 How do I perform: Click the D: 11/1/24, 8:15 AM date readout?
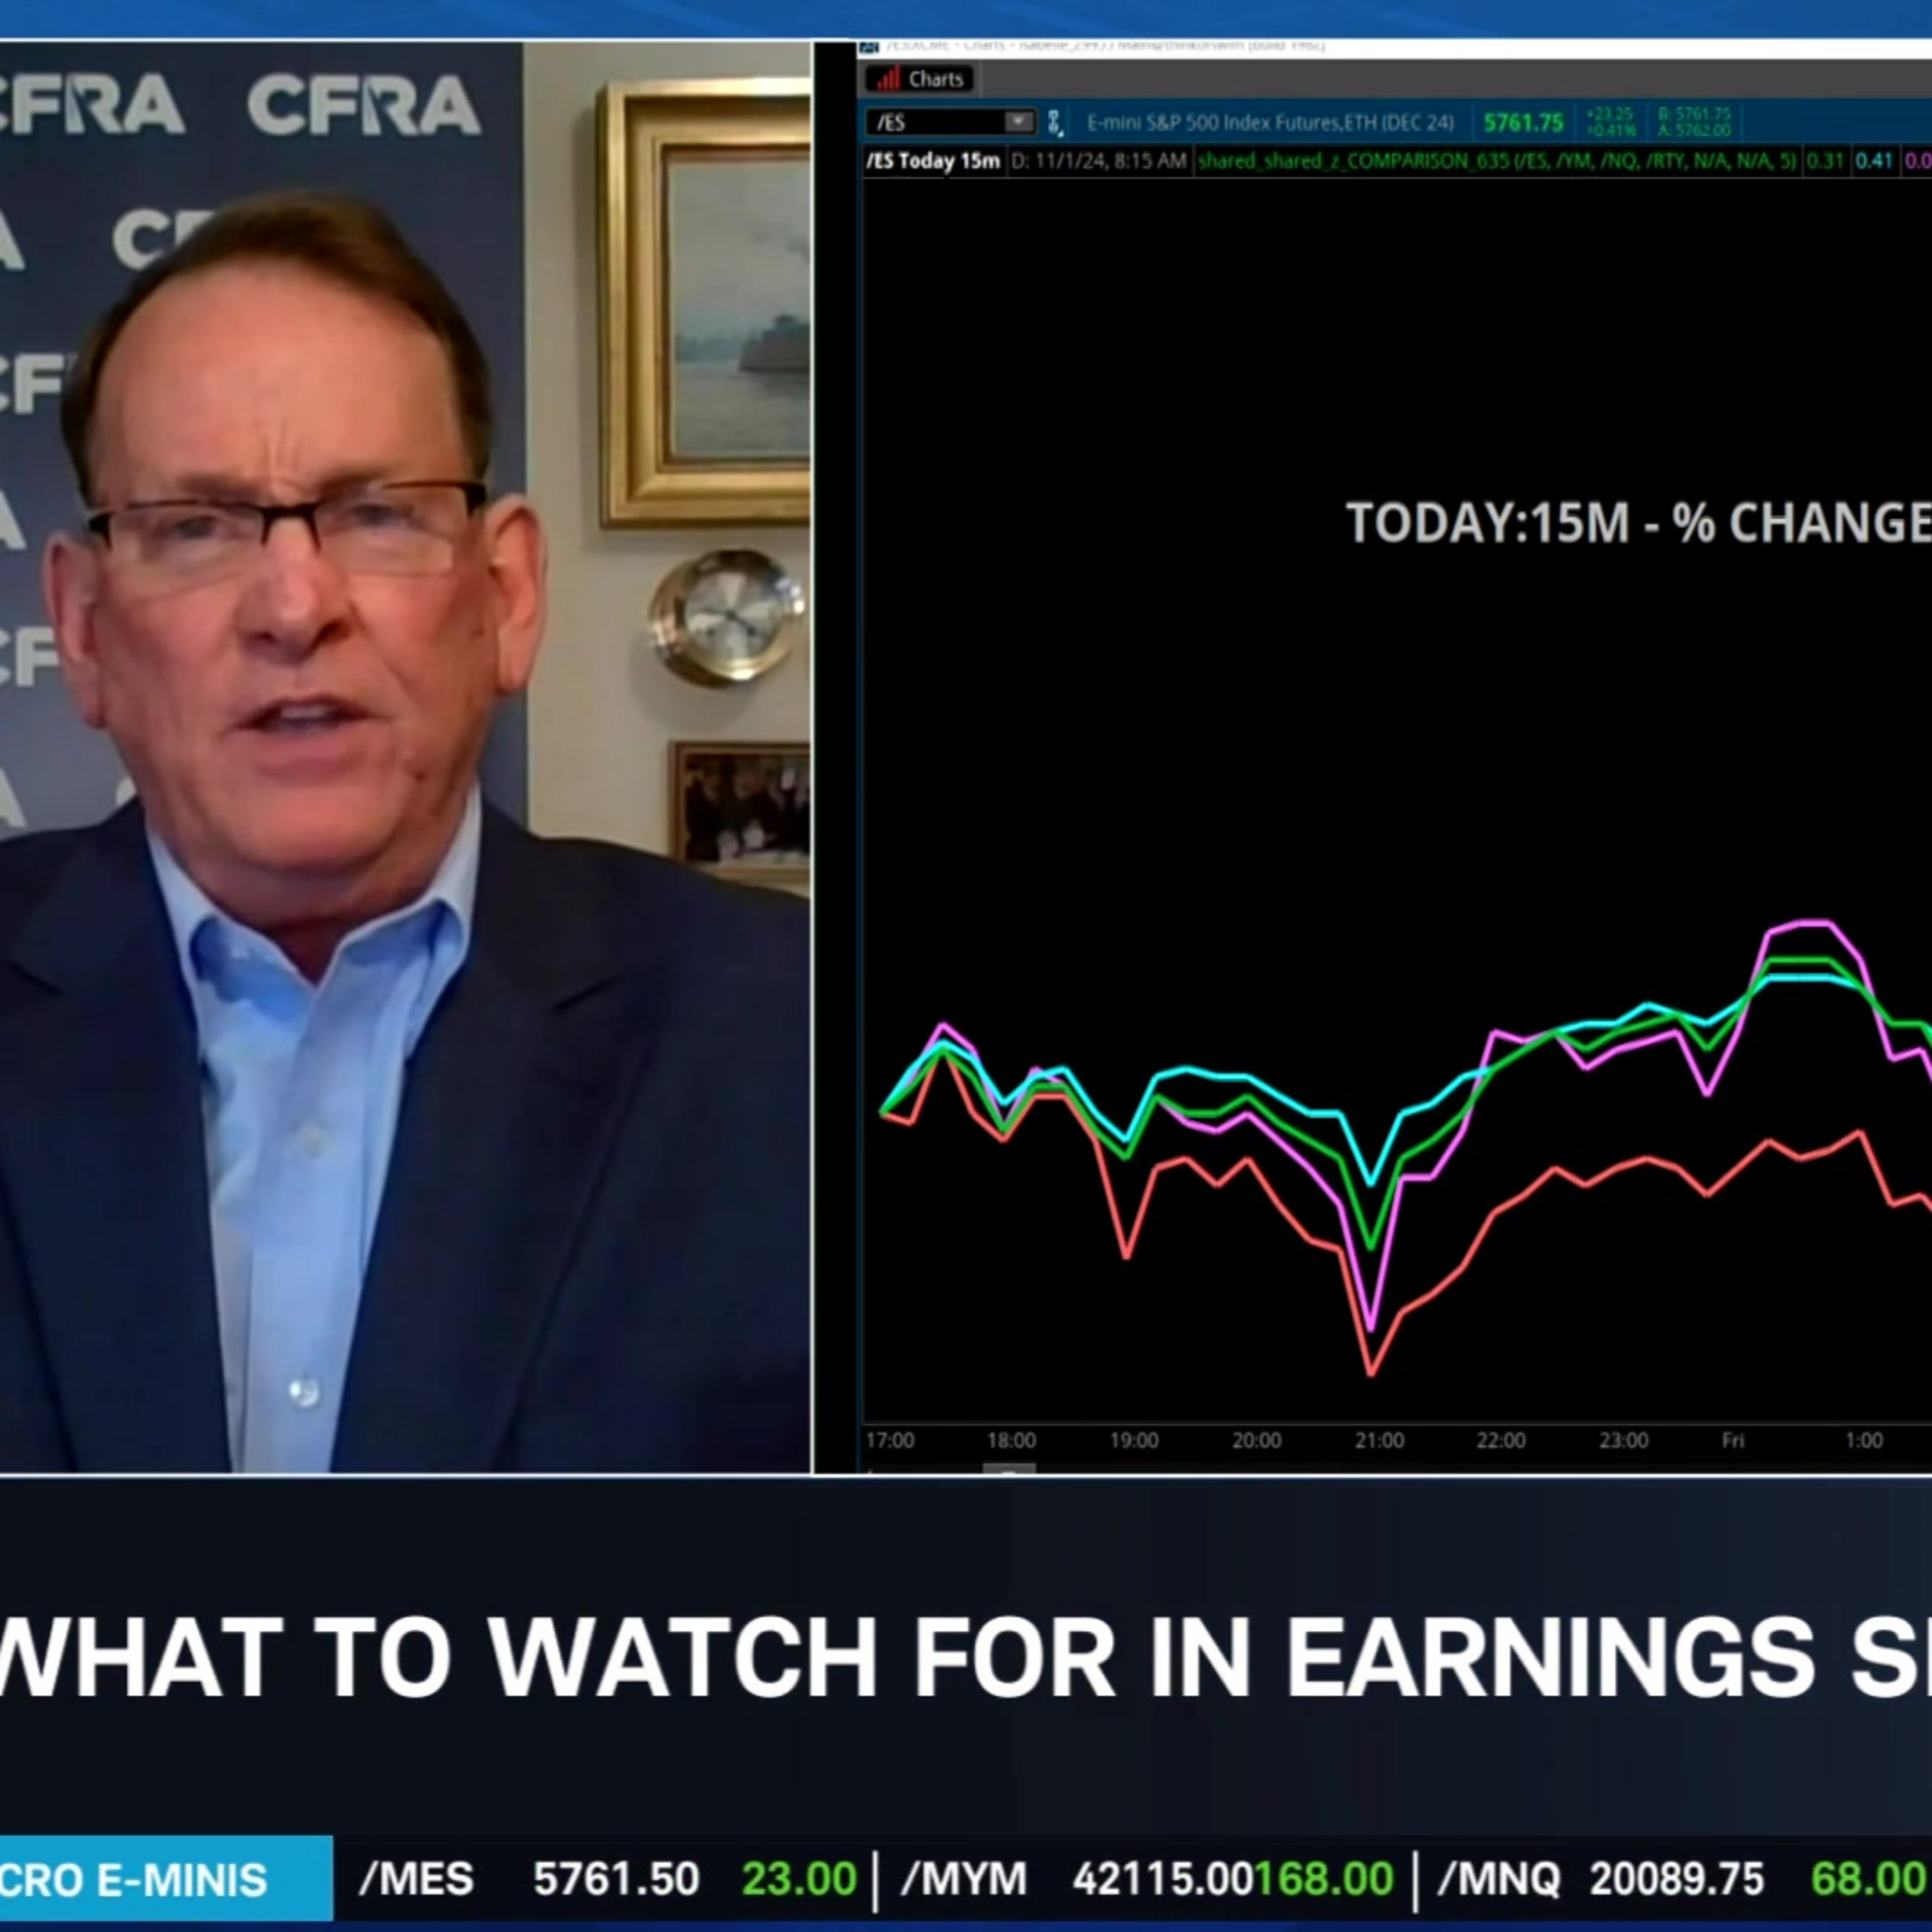pyautogui.click(x=1098, y=161)
